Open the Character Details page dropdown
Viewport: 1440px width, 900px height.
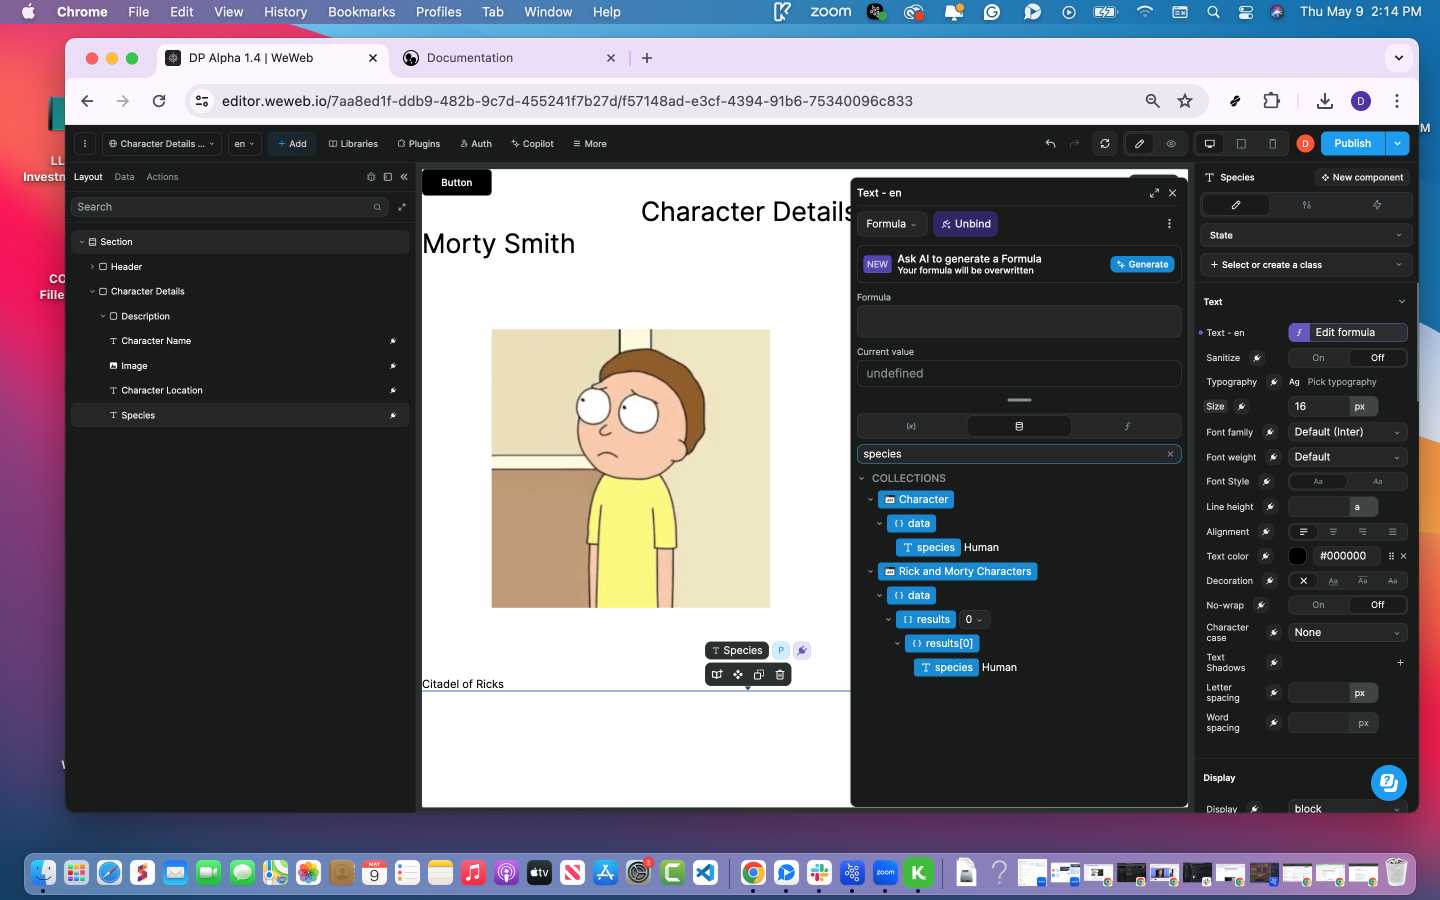tap(161, 144)
